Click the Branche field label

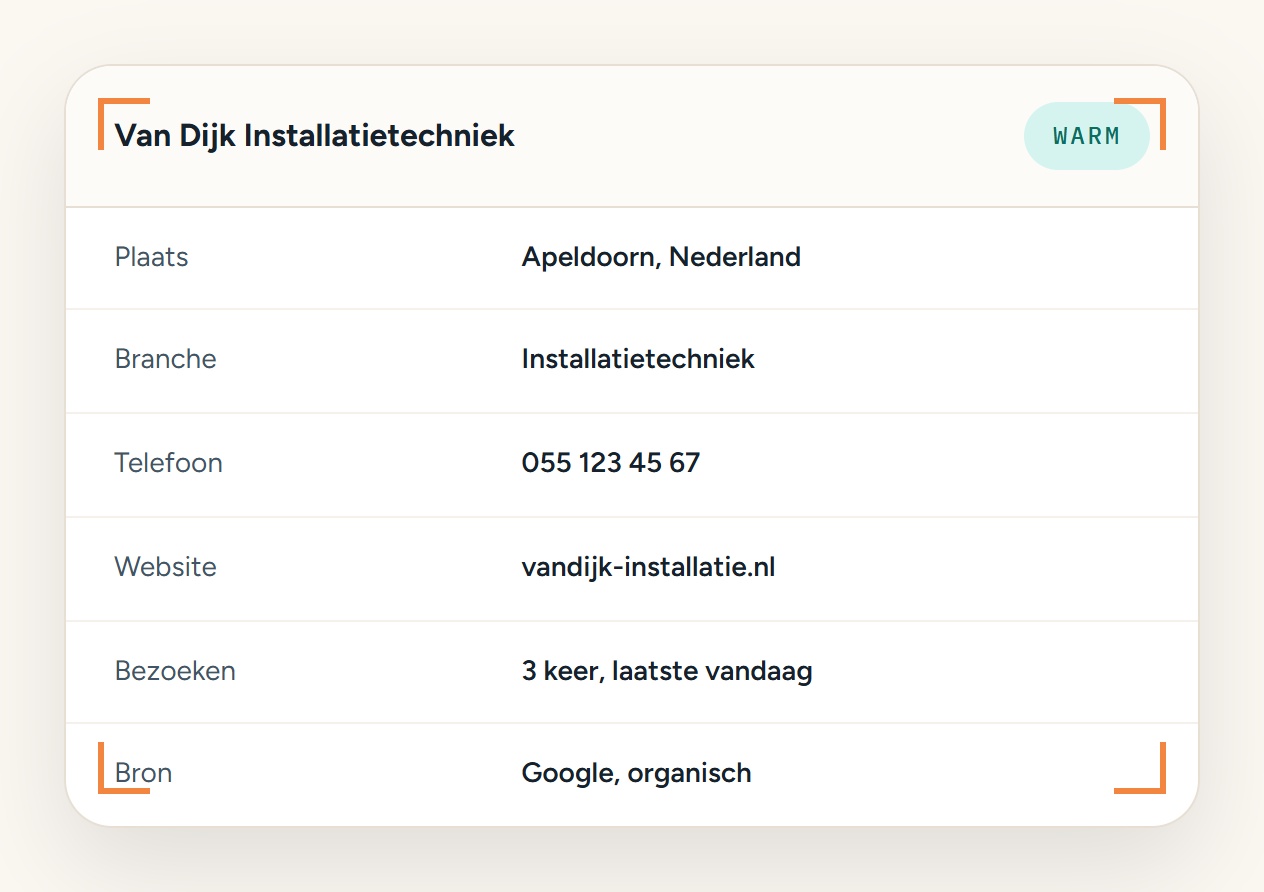[x=165, y=359]
